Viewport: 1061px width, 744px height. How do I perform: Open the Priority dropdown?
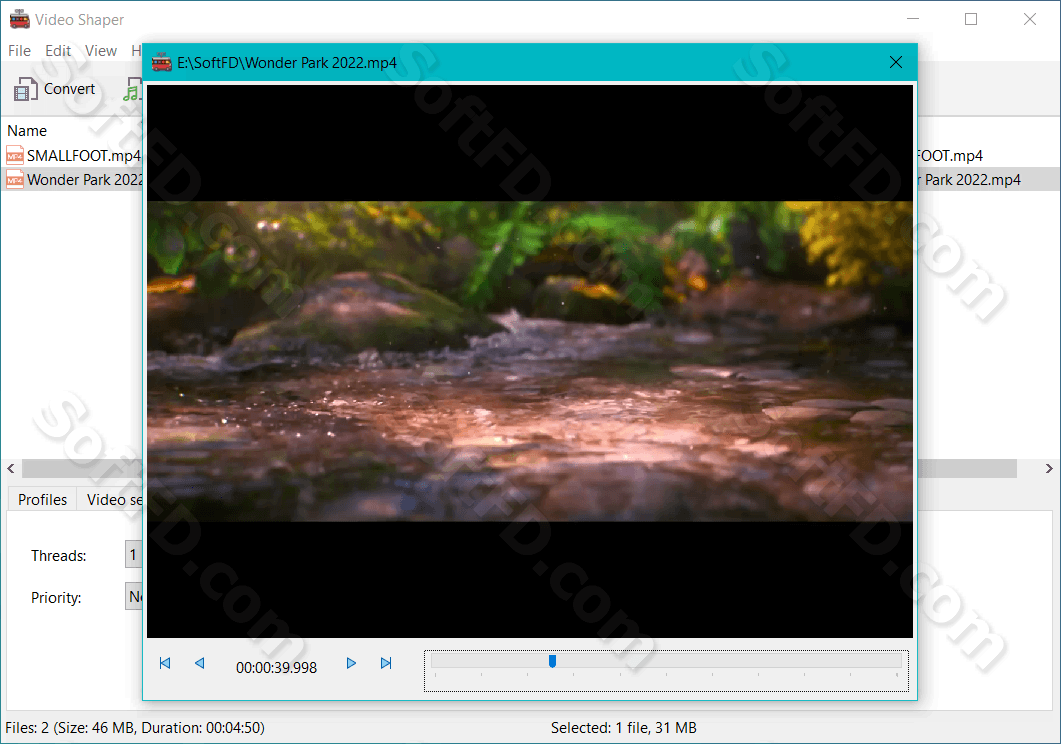point(133,597)
